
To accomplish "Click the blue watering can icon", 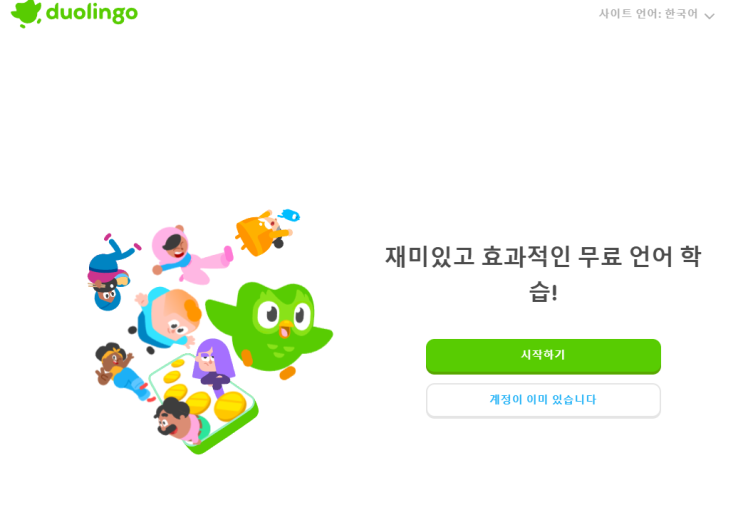I will point(290,215).
